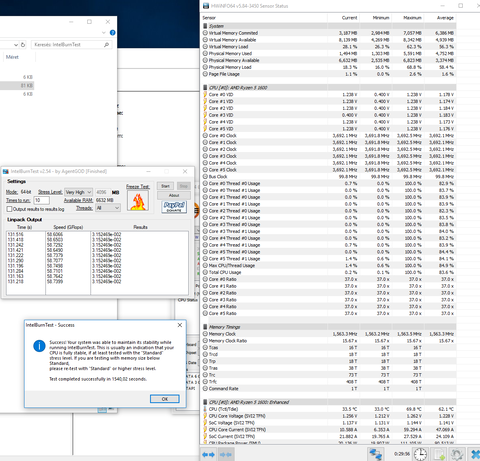This screenshot has height=461, width=480.
Task: Click the CPU Core Voltage (SVI2 TFN) icon
Action: tap(205, 416)
